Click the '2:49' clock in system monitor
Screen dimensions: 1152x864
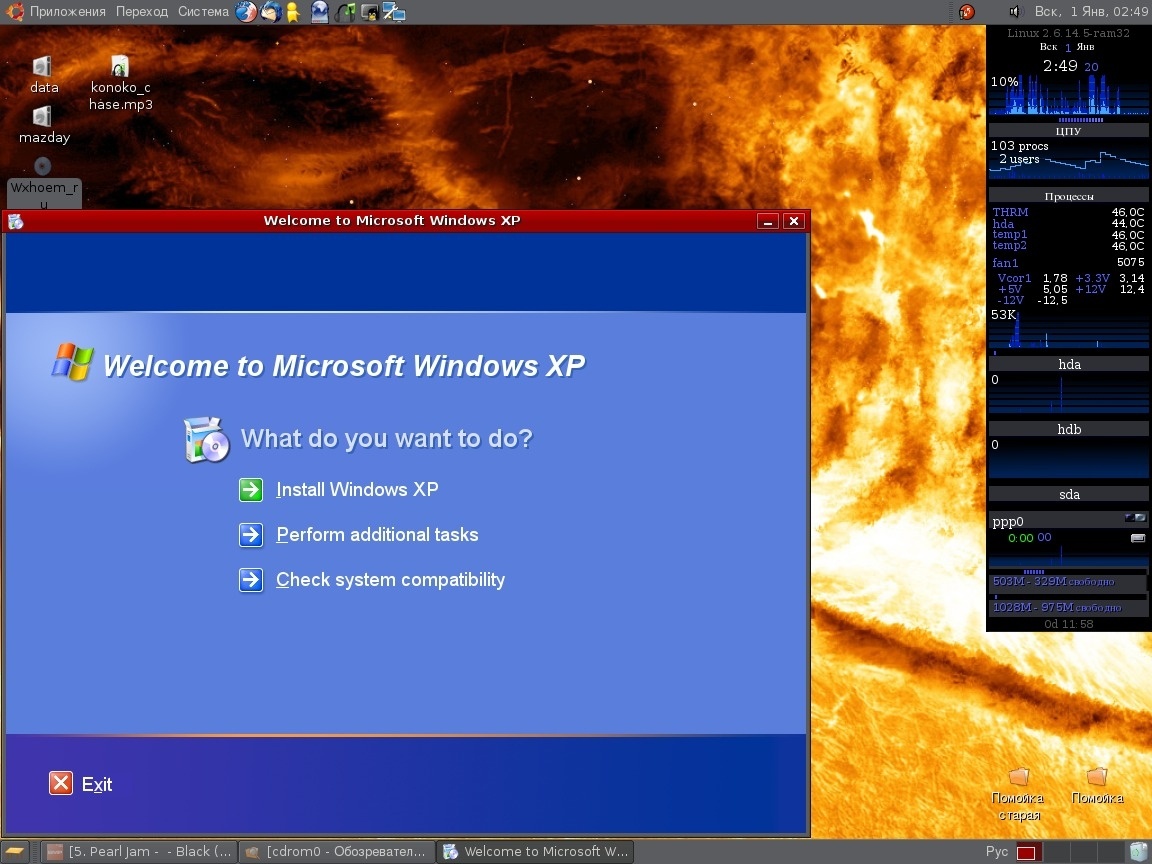[x=1060, y=66]
